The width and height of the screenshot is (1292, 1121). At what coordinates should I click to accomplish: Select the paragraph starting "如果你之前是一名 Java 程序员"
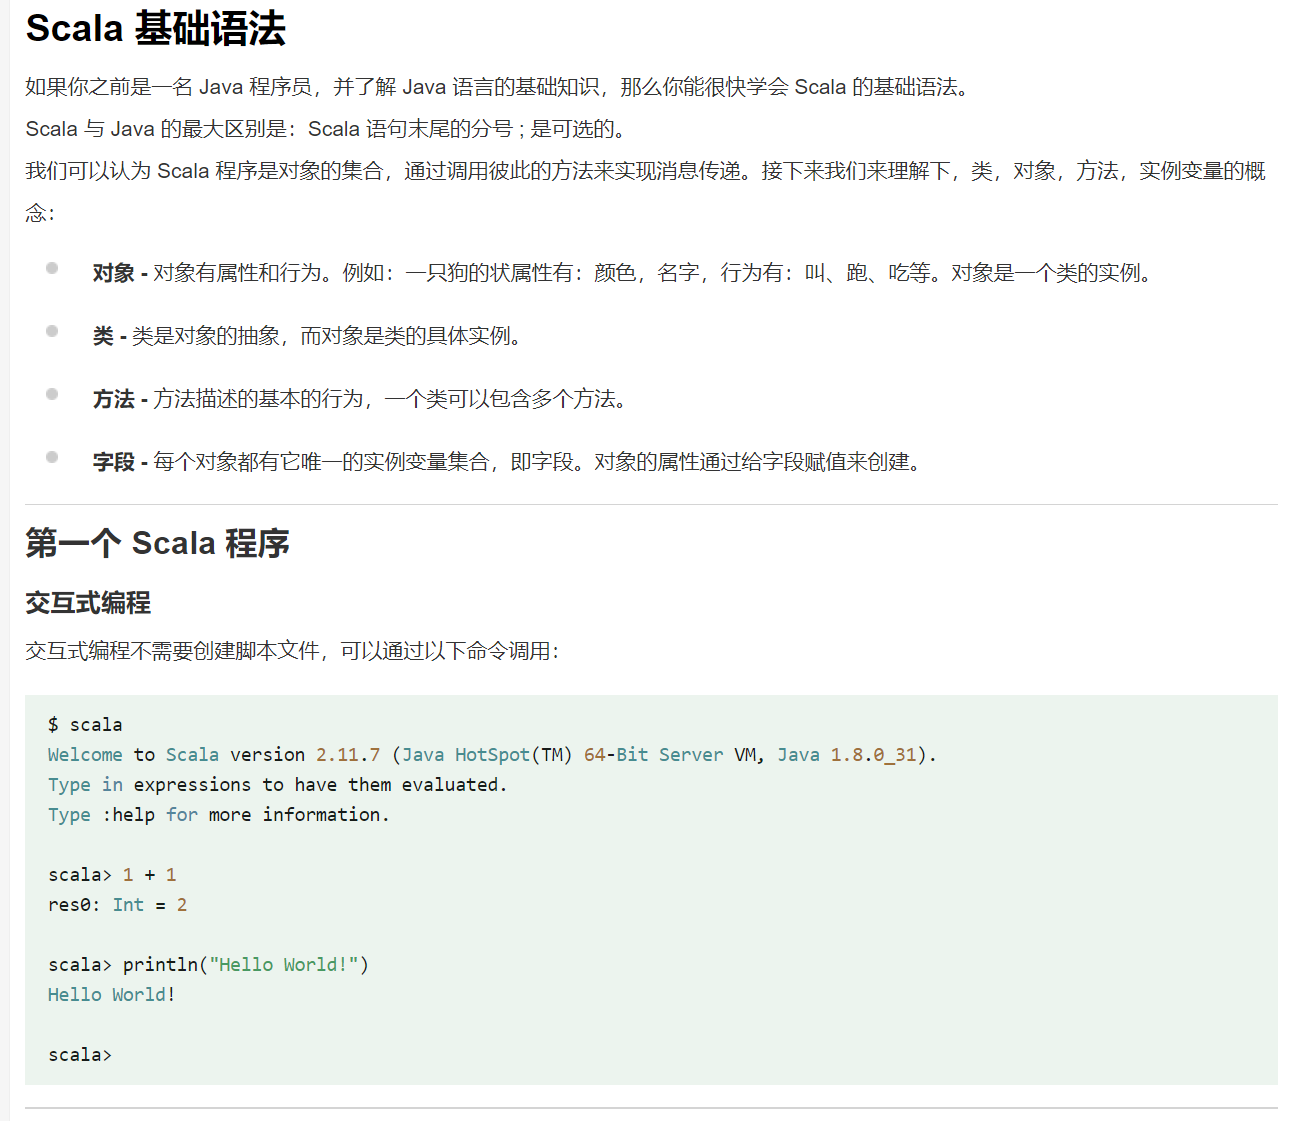498,87
